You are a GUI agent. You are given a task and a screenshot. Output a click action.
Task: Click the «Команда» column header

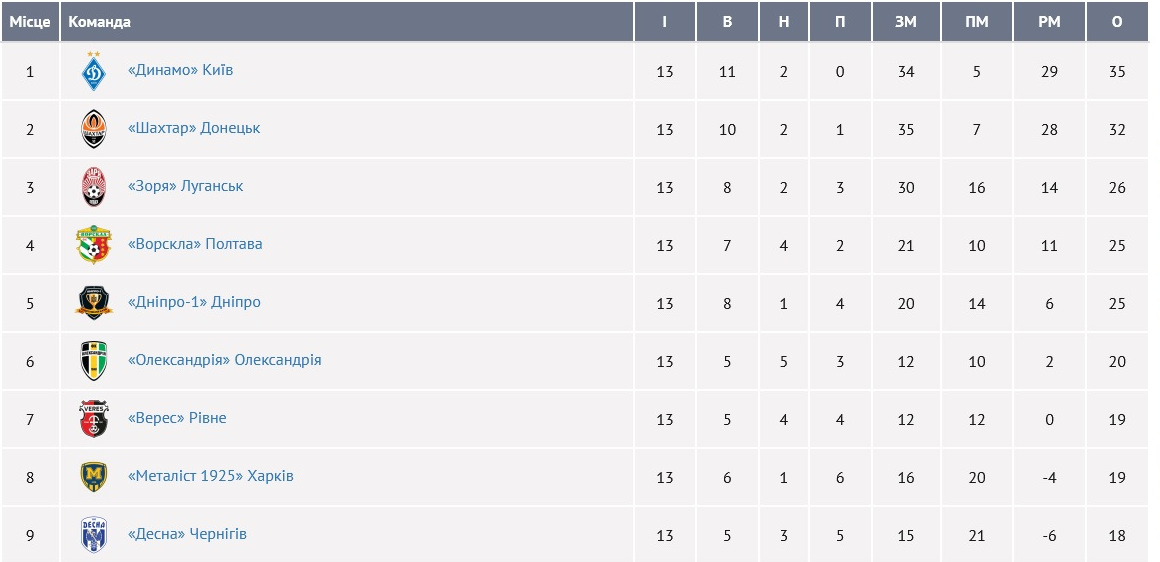[100, 22]
